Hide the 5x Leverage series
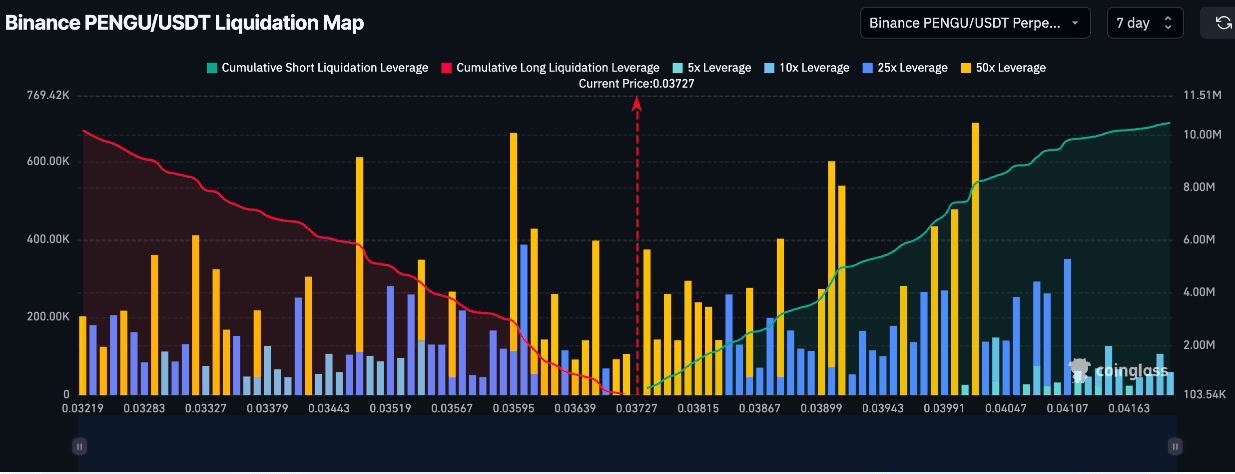The image size is (1235, 474). coord(711,68)
